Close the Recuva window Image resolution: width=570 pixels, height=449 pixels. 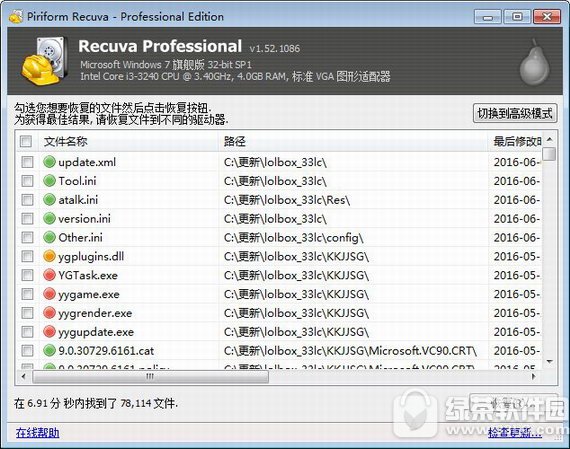(x=546, y=17)
